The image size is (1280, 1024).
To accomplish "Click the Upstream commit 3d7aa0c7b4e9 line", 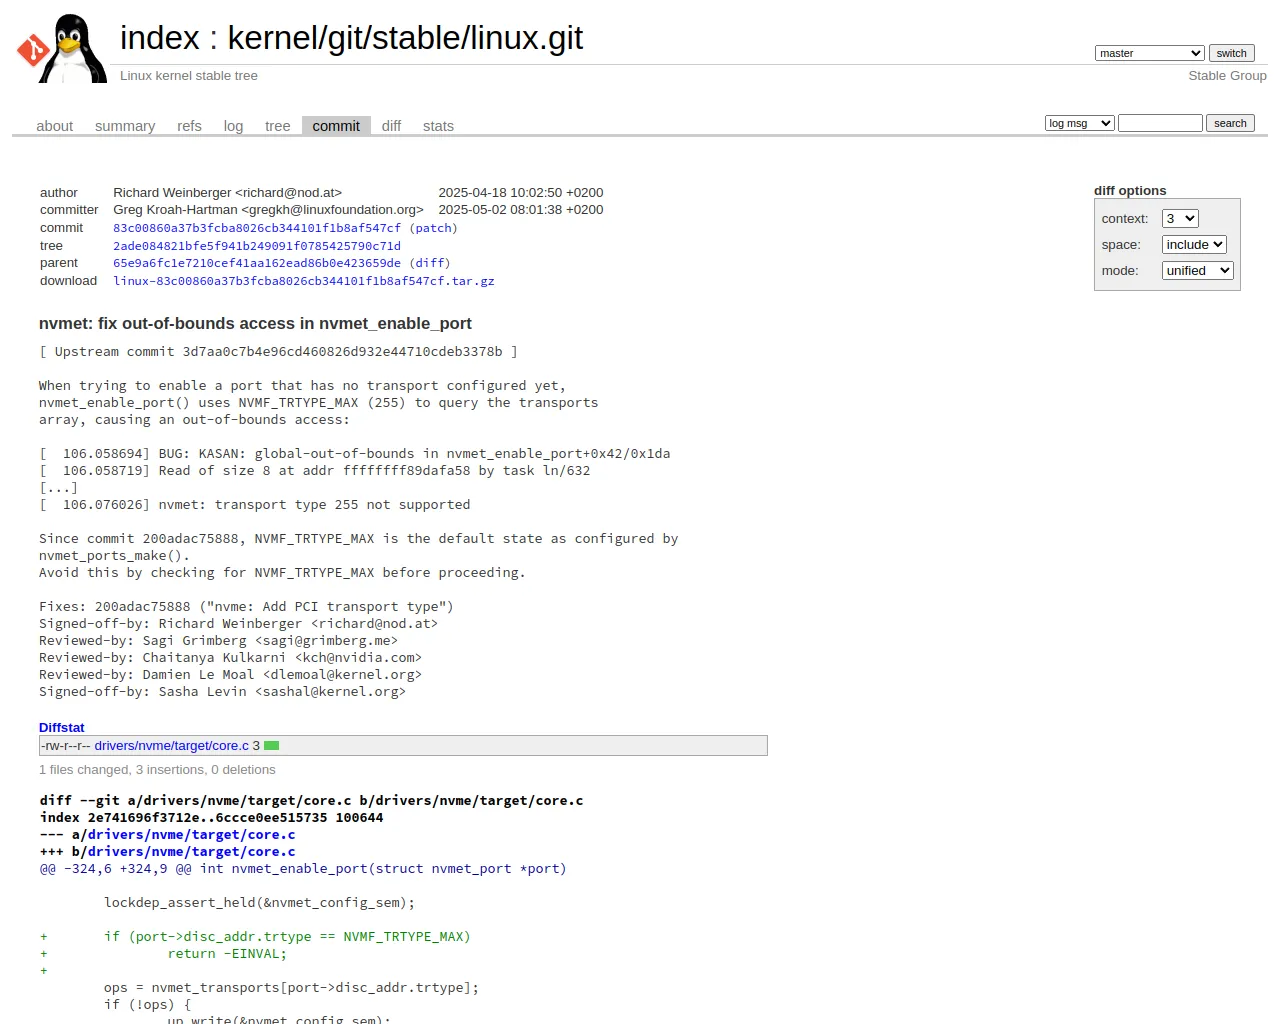I will [278, 351].
